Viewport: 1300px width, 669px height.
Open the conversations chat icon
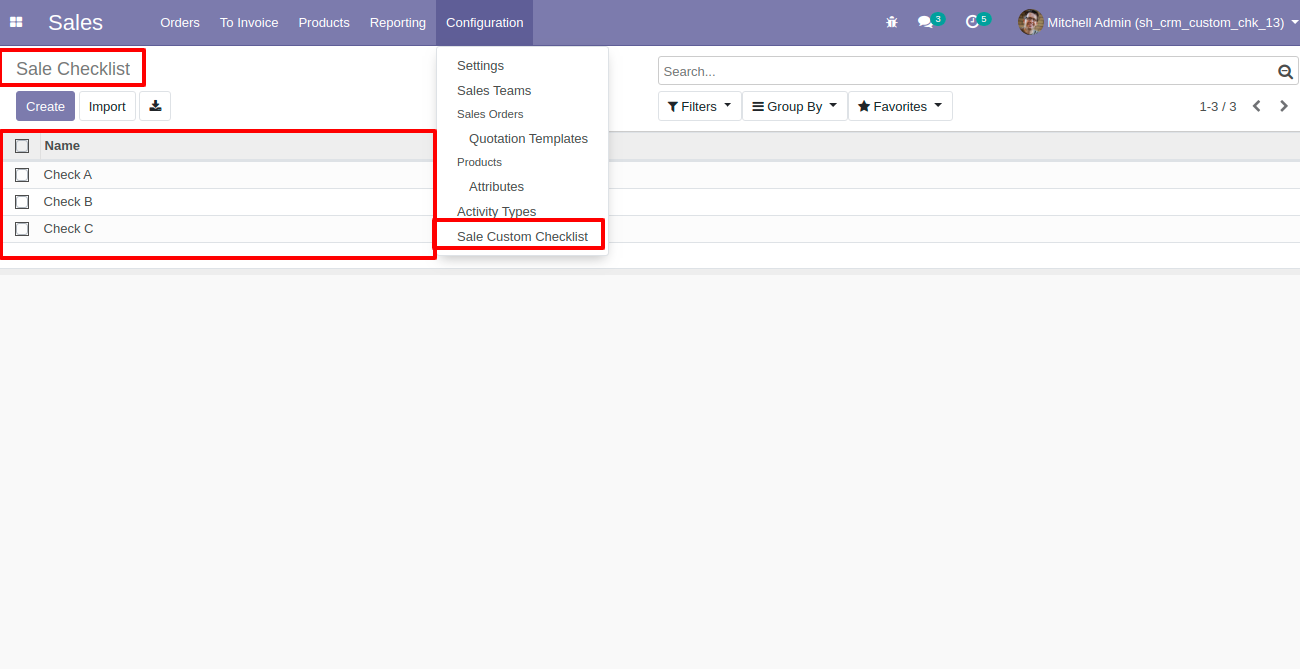pos(925,22)
